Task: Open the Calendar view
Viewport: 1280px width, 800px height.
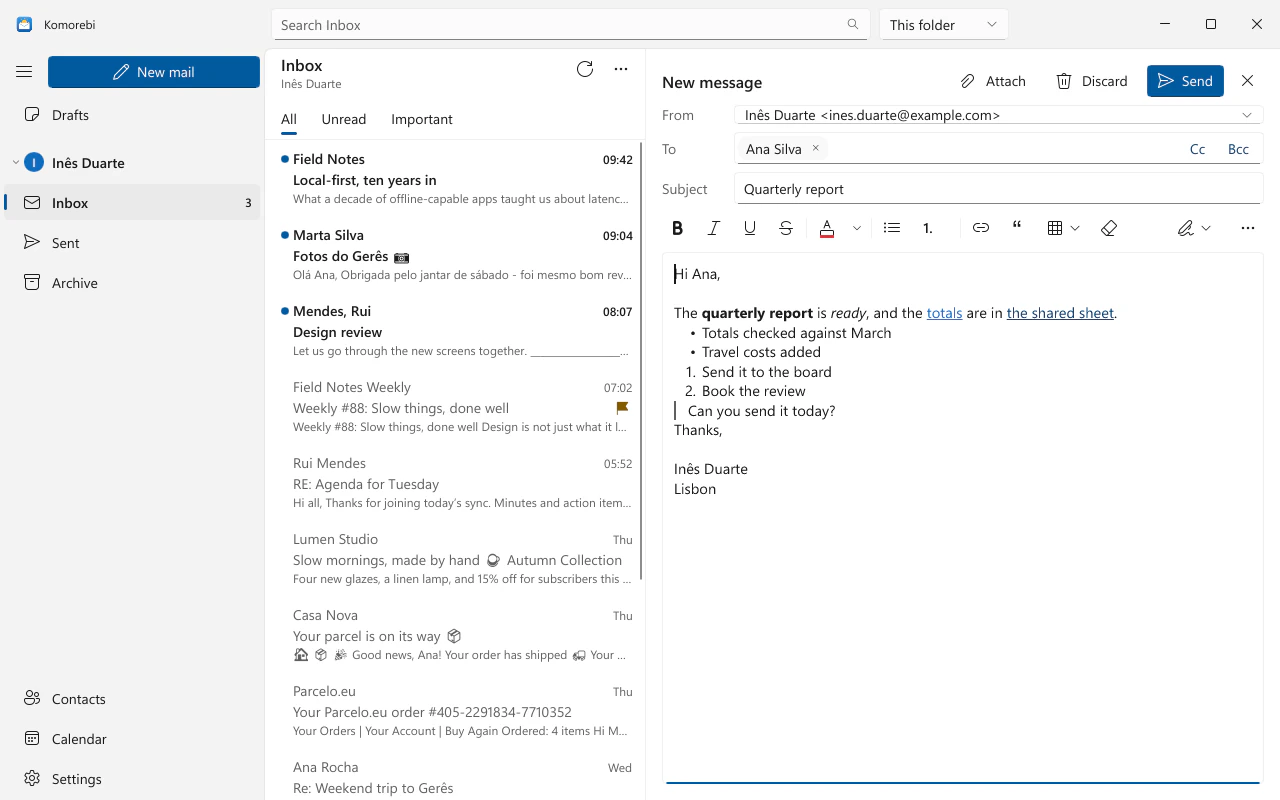Action: (x=132, y=739)
